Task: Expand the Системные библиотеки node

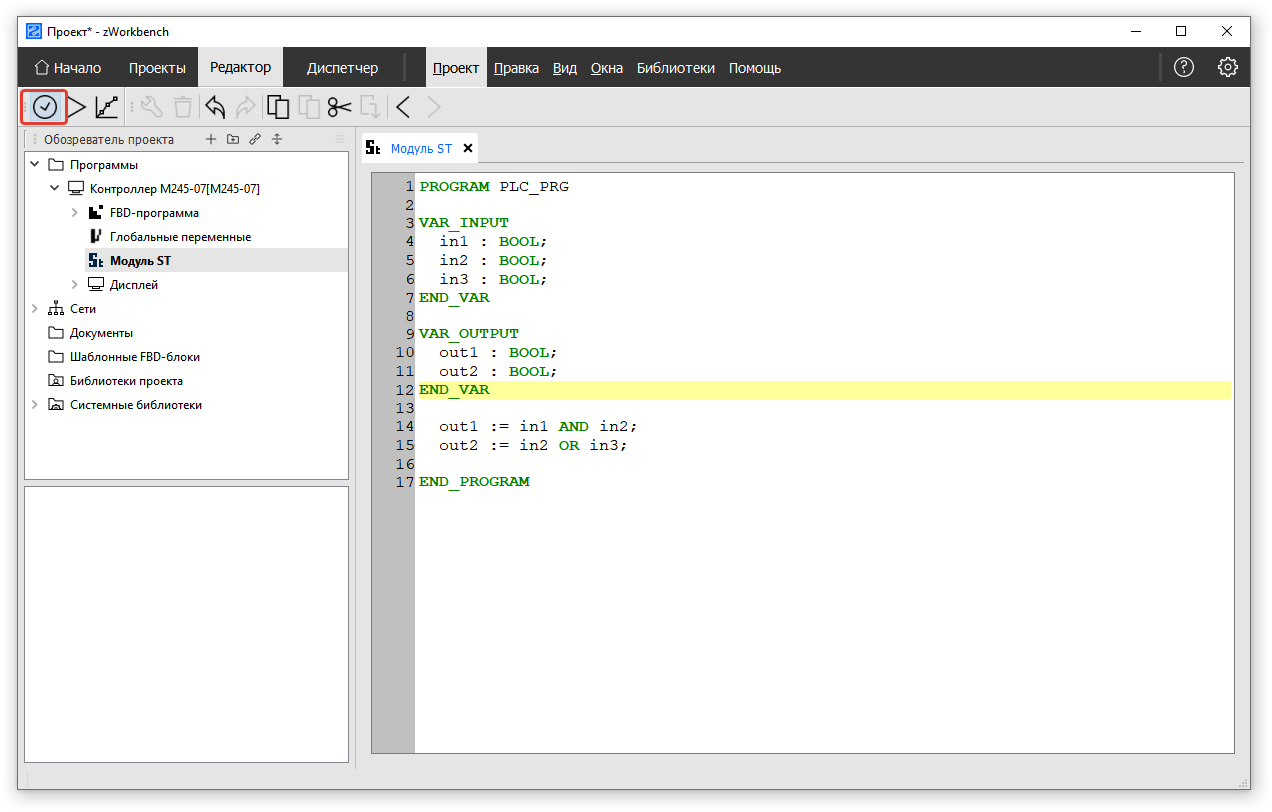Action: [35, 405]
